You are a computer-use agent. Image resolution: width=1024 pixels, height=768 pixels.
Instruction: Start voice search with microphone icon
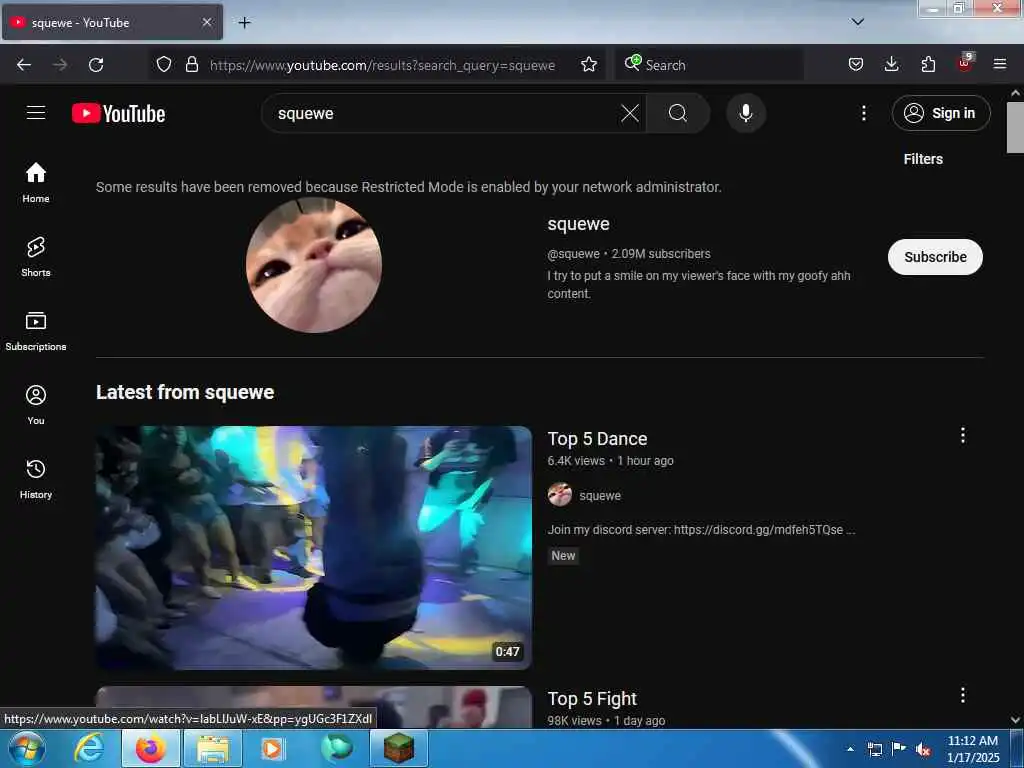(746, 113)
